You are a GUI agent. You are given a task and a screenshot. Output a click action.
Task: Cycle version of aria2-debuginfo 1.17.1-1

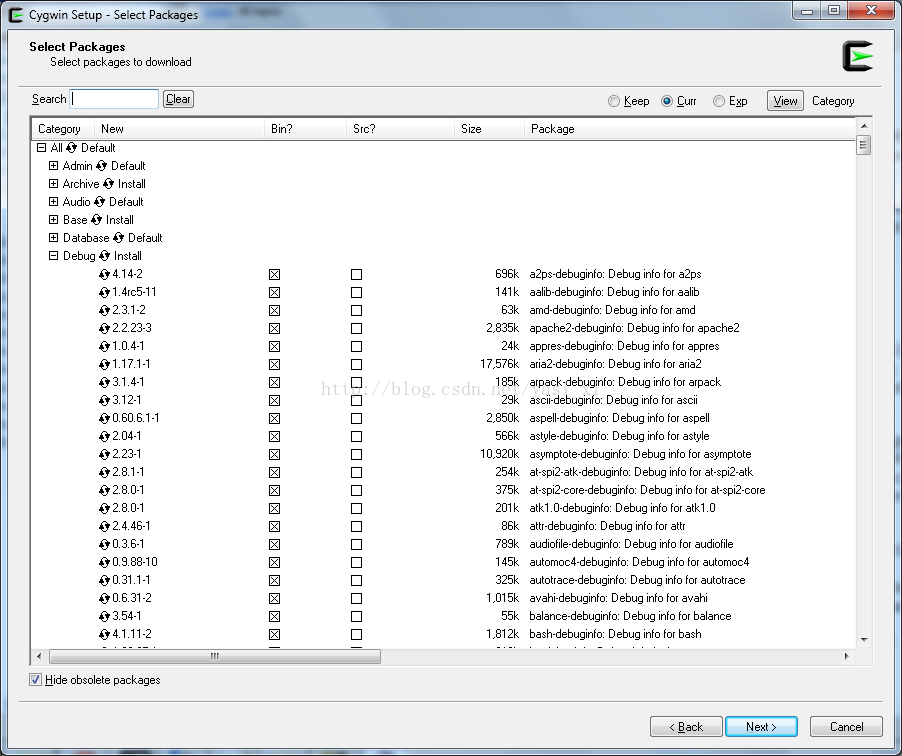[x=104, y=364]
